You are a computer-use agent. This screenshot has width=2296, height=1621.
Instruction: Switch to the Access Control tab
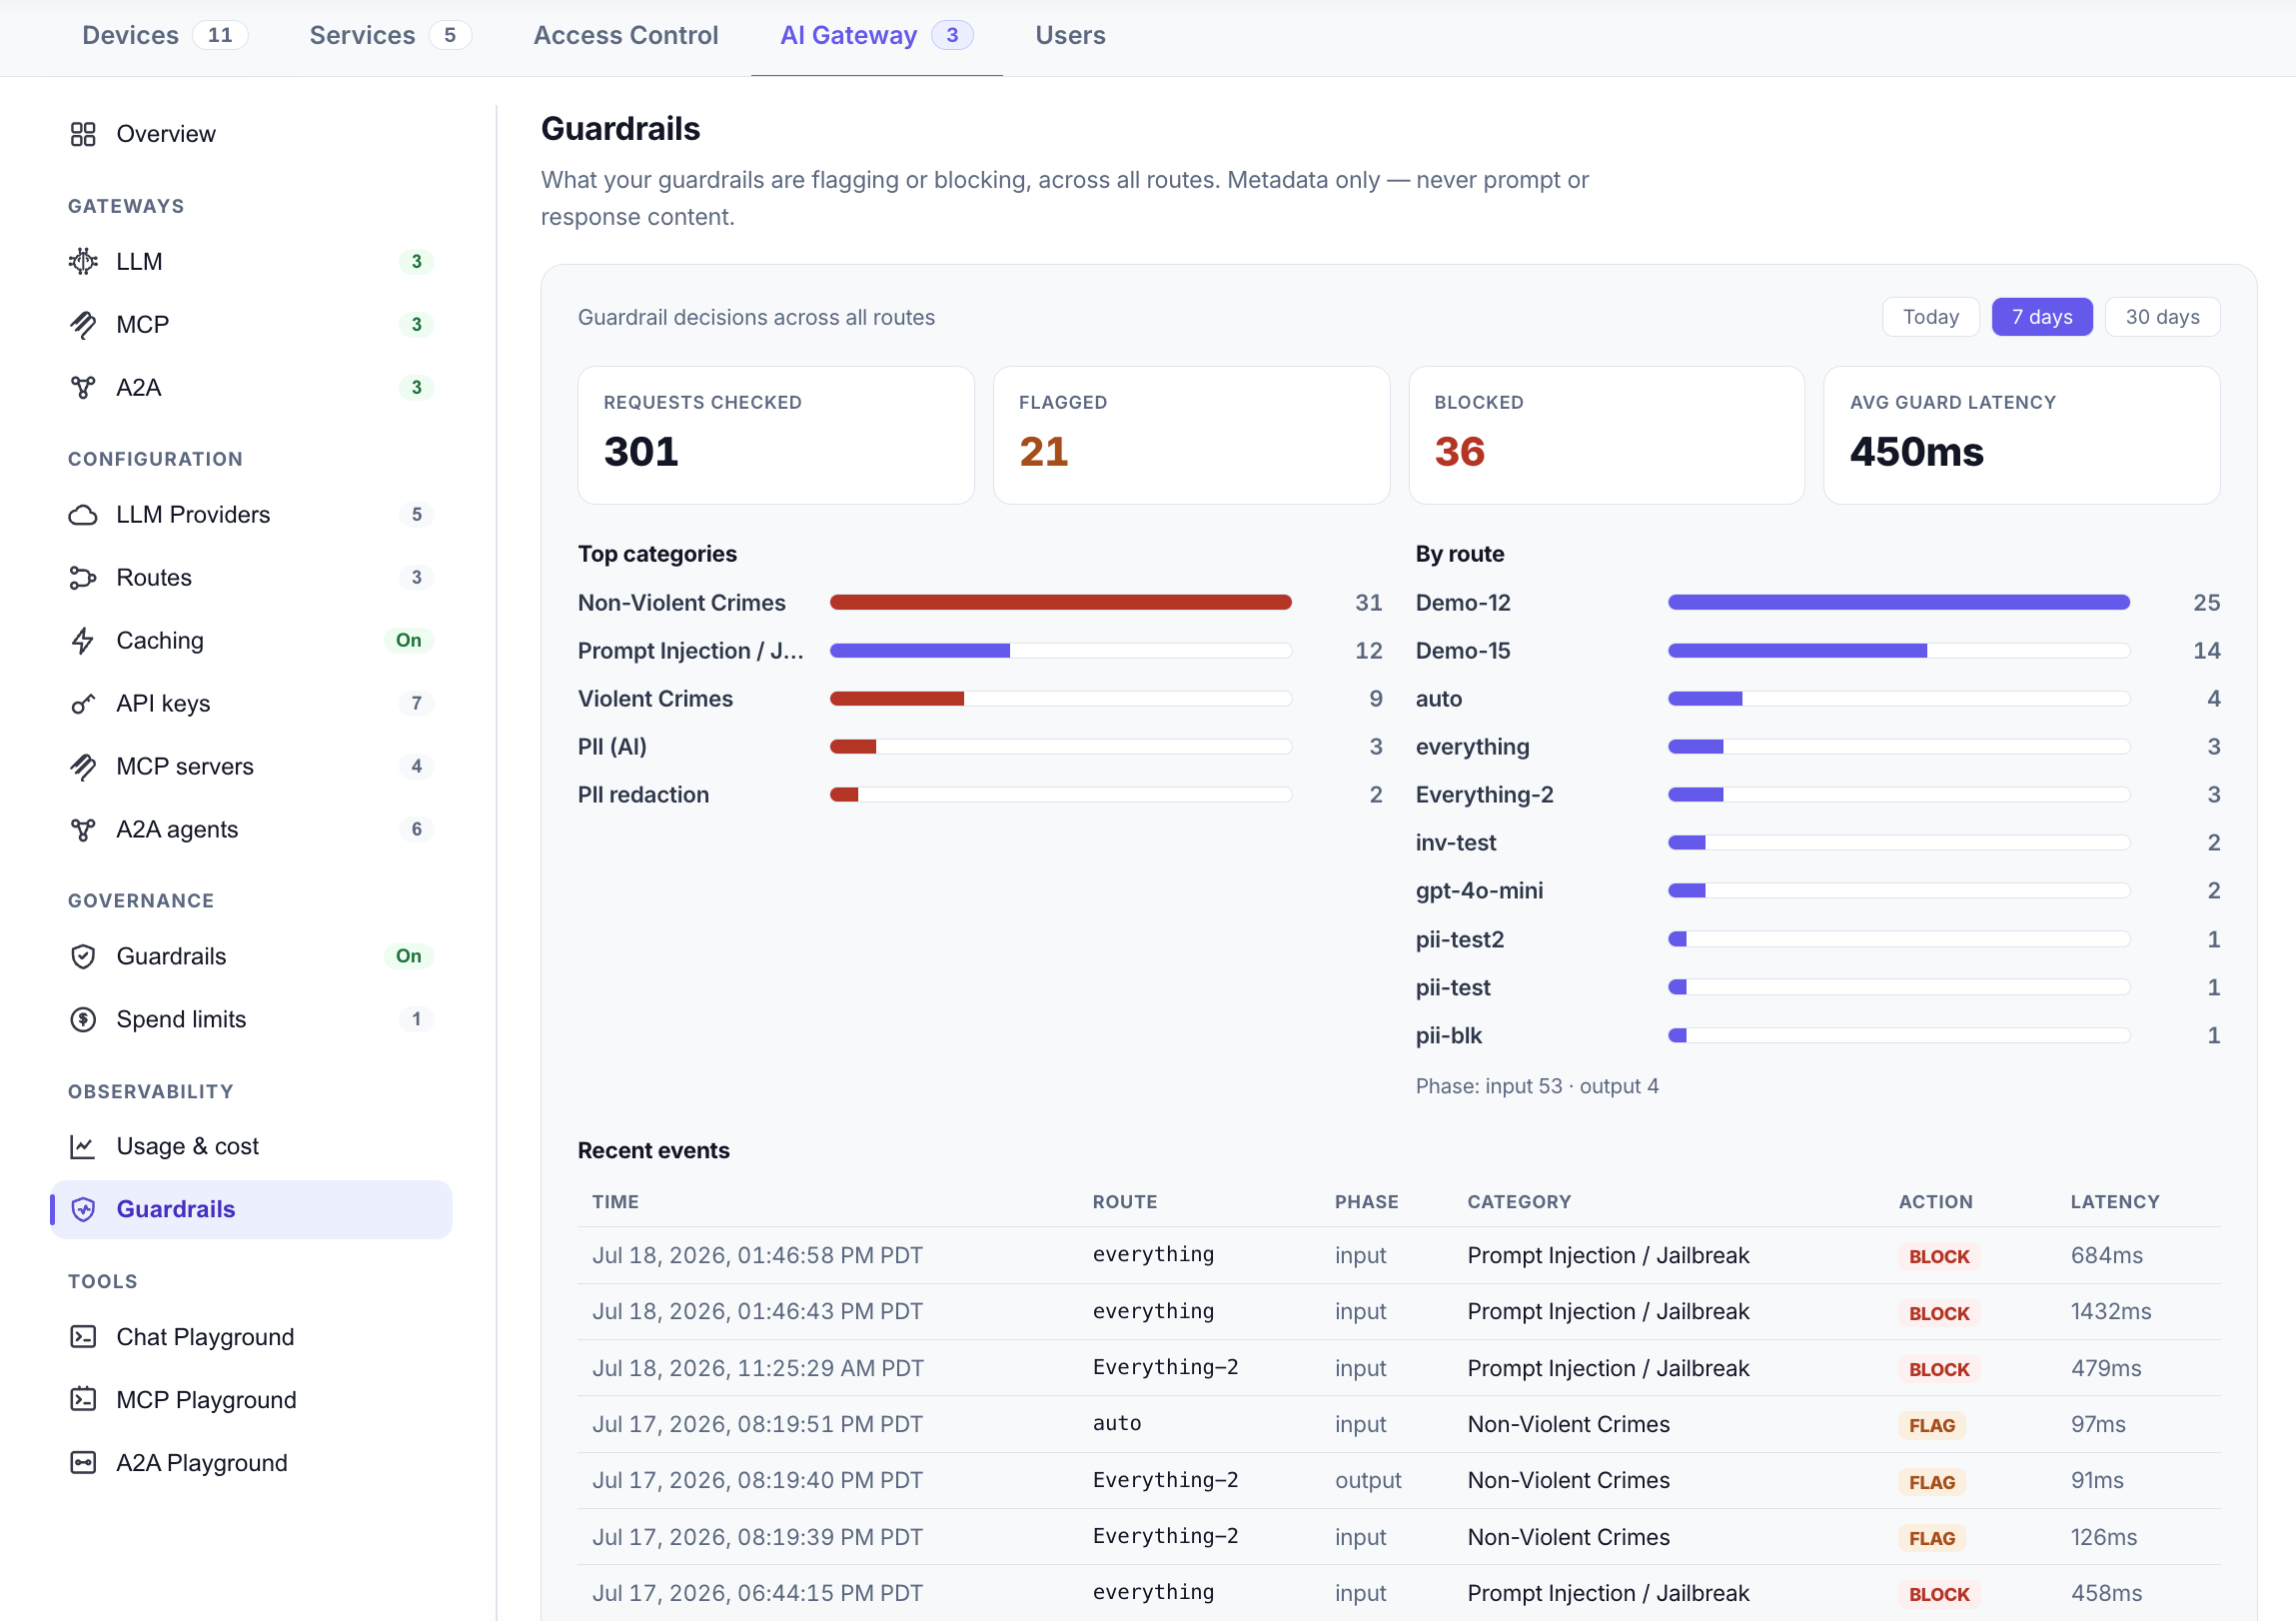626,35
